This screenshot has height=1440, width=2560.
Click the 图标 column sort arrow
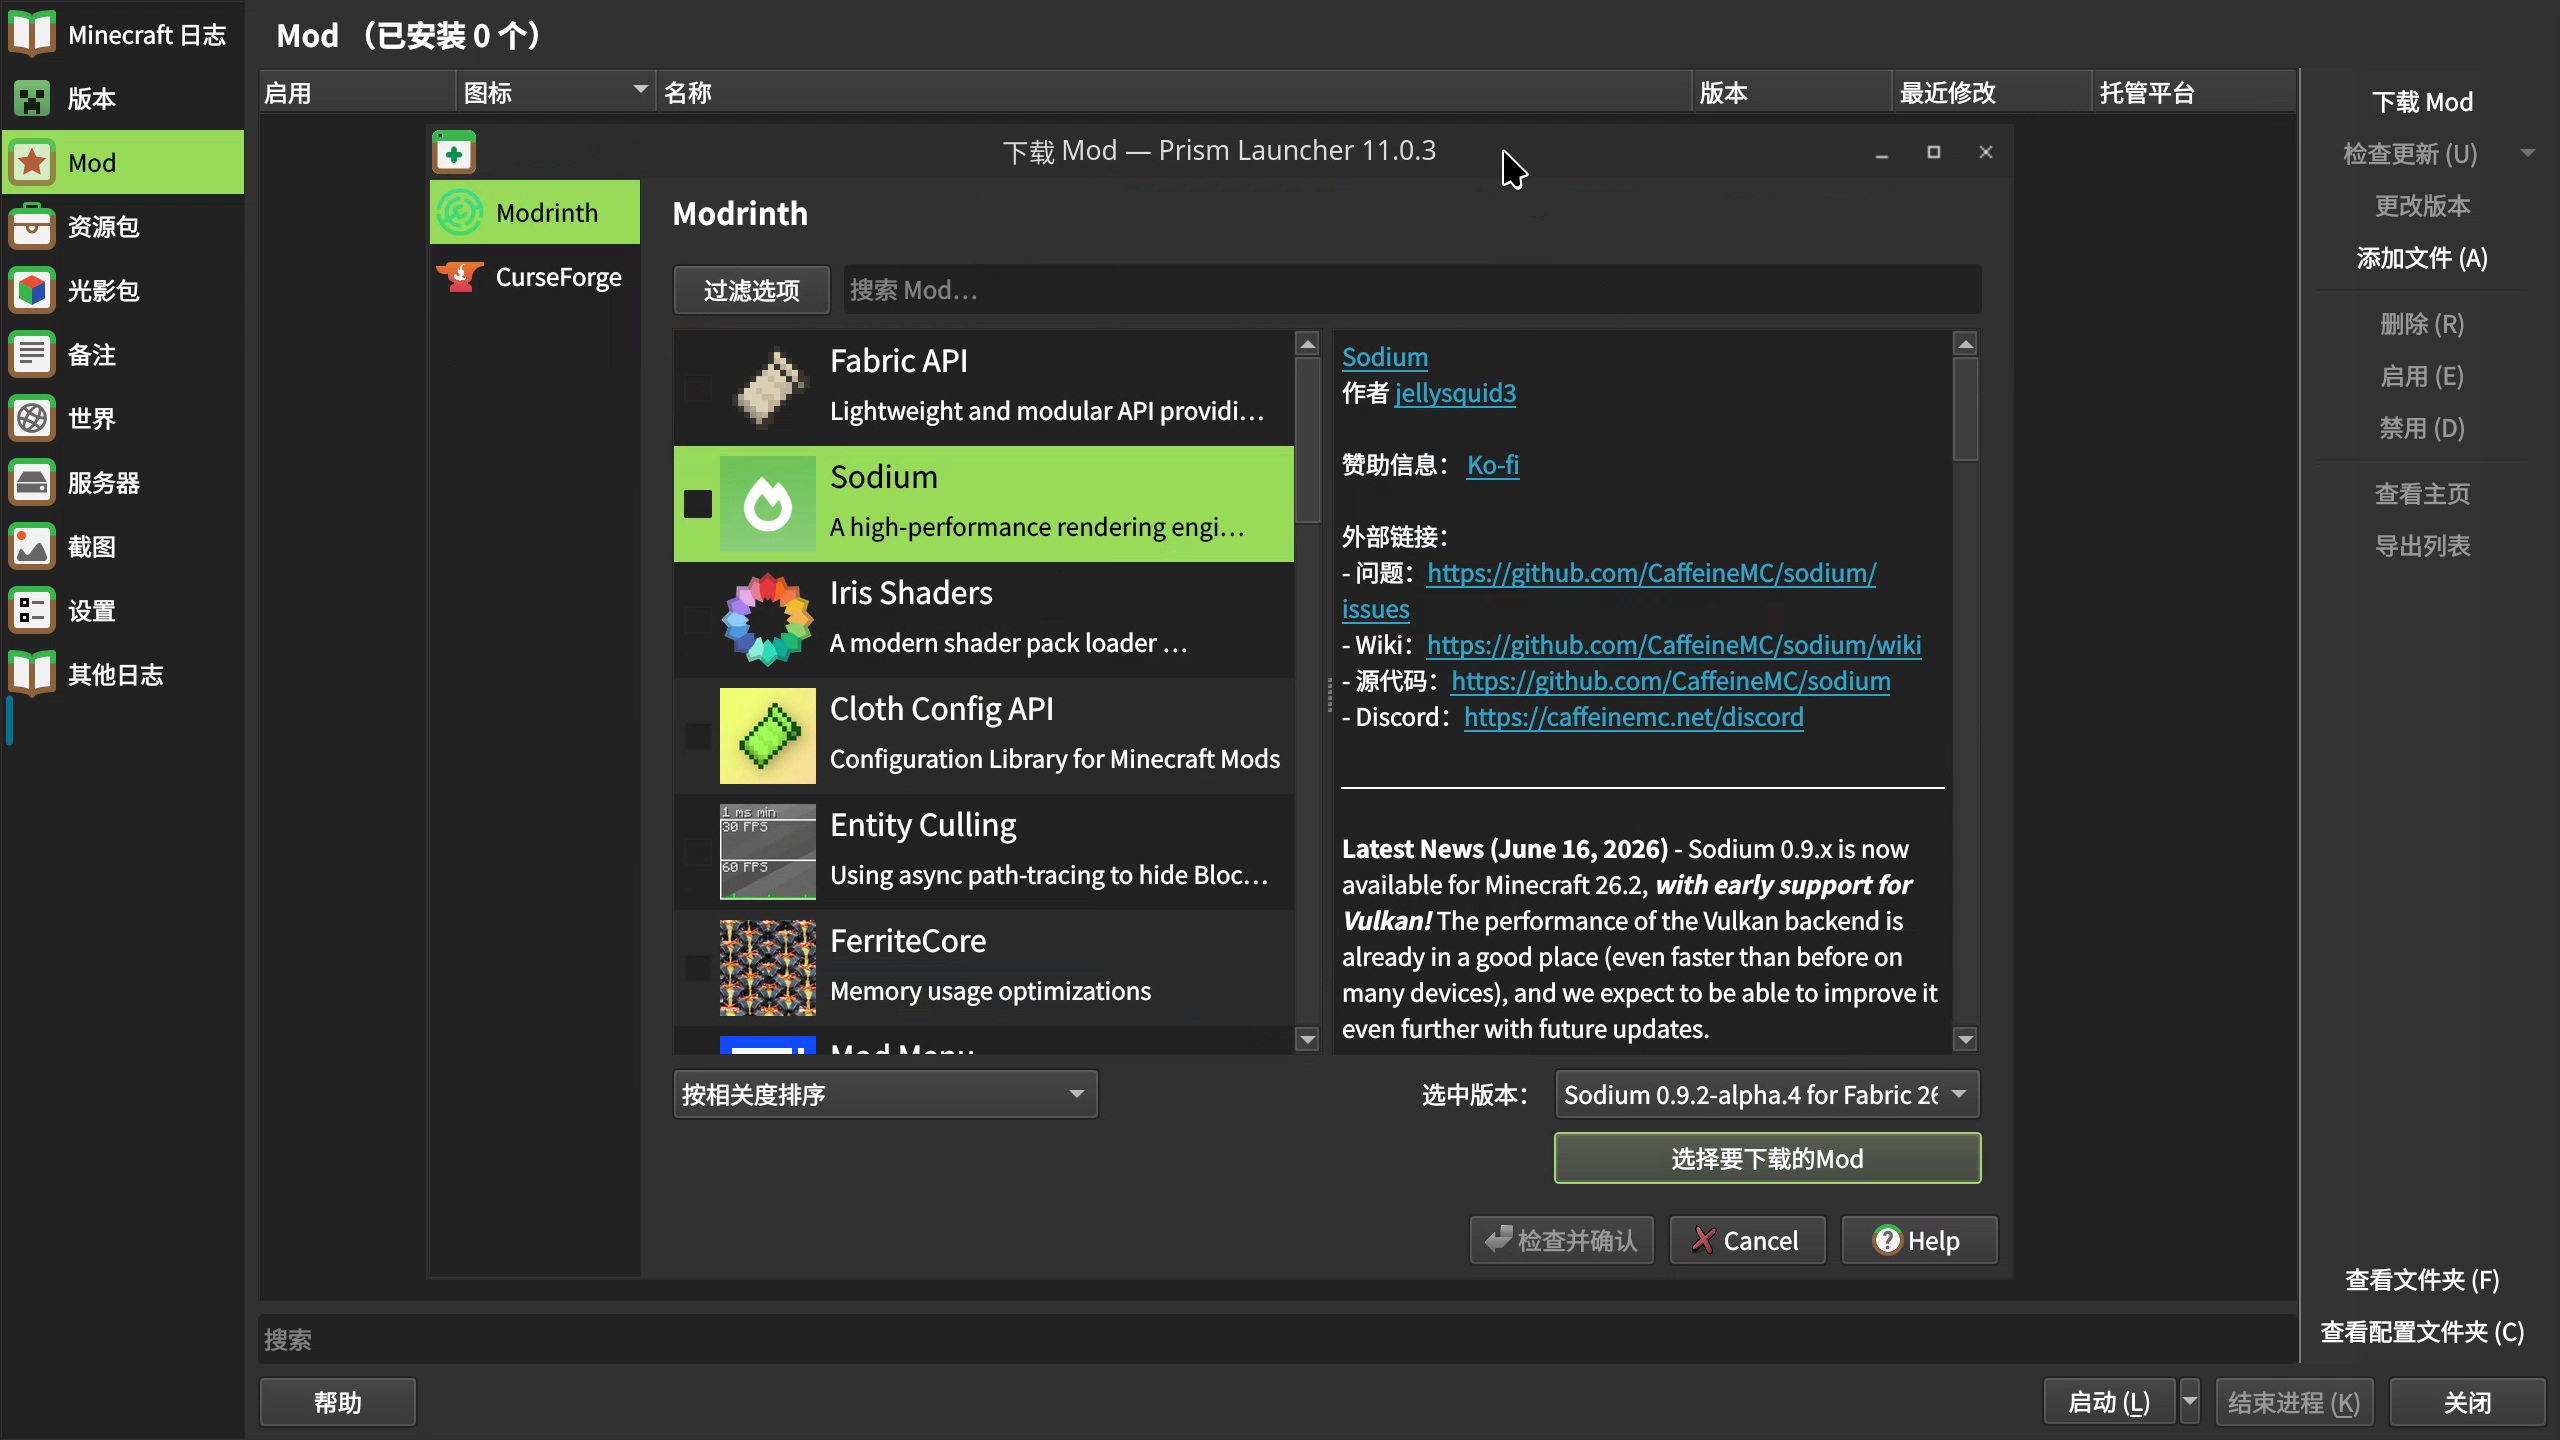[640, 90]
